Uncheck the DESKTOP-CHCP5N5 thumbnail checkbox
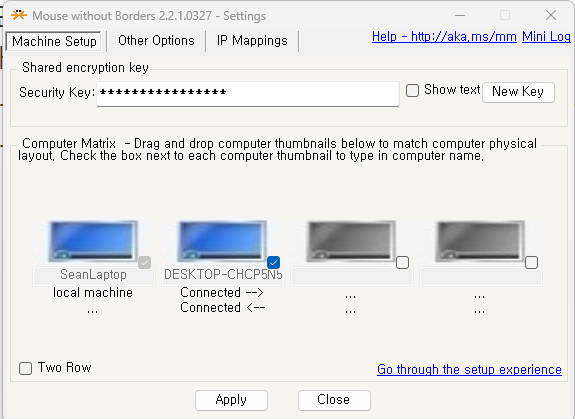The image size is (575, 419). pyautogui.click(x=274, y=262)
